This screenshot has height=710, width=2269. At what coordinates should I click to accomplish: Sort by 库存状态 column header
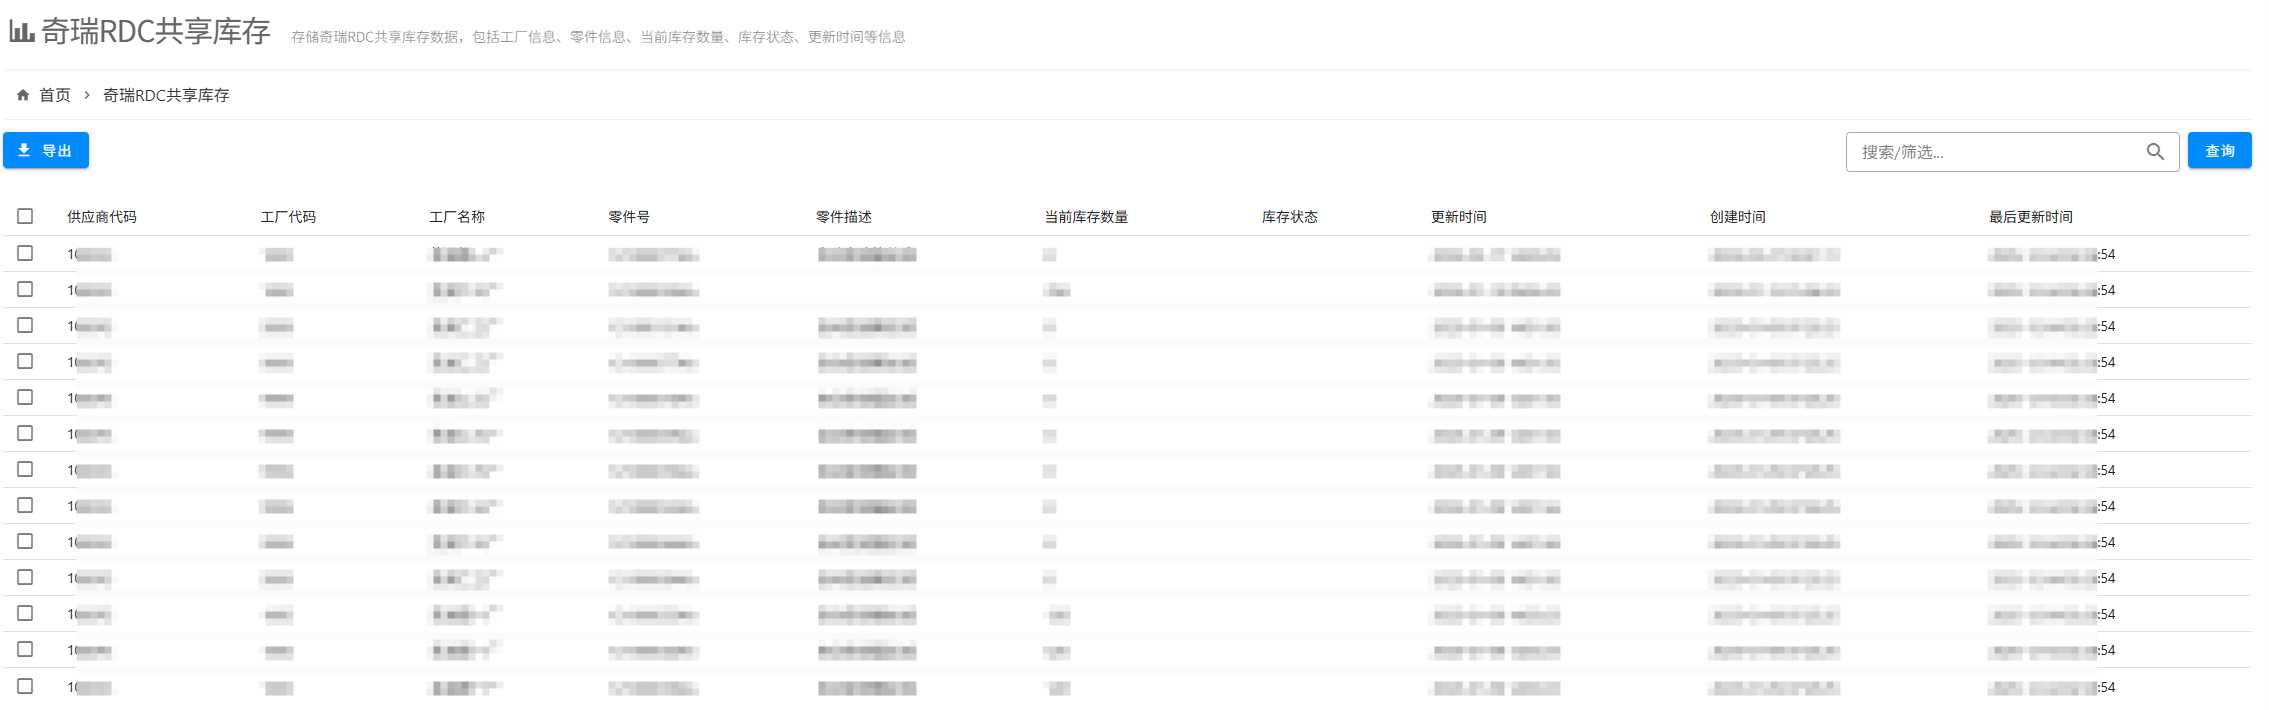1289,217
